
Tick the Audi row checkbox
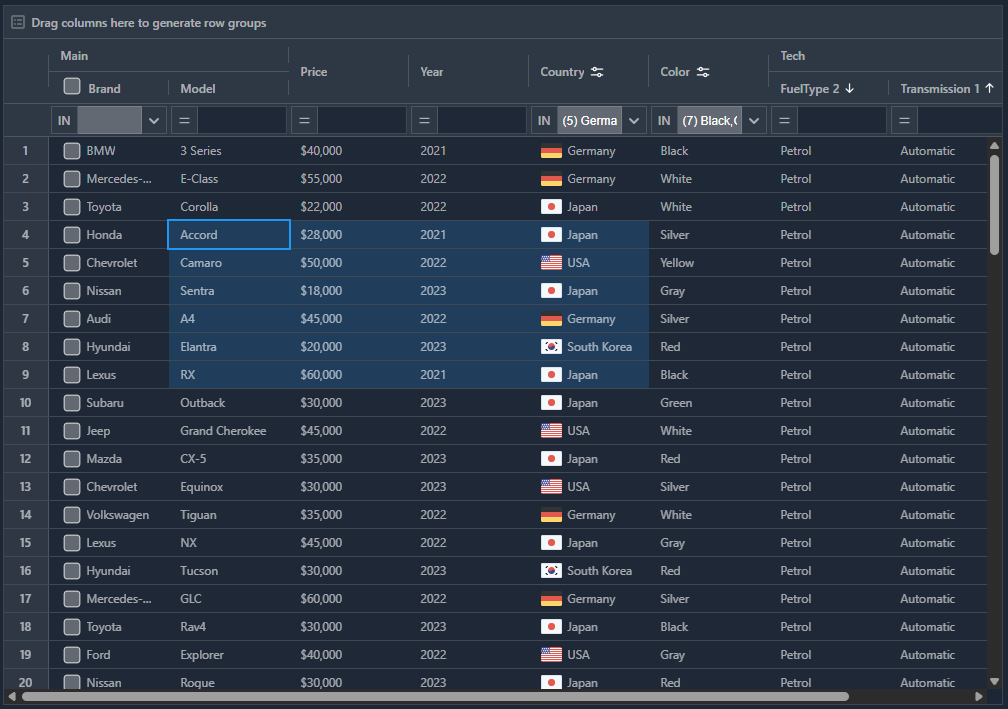[72, 319]
